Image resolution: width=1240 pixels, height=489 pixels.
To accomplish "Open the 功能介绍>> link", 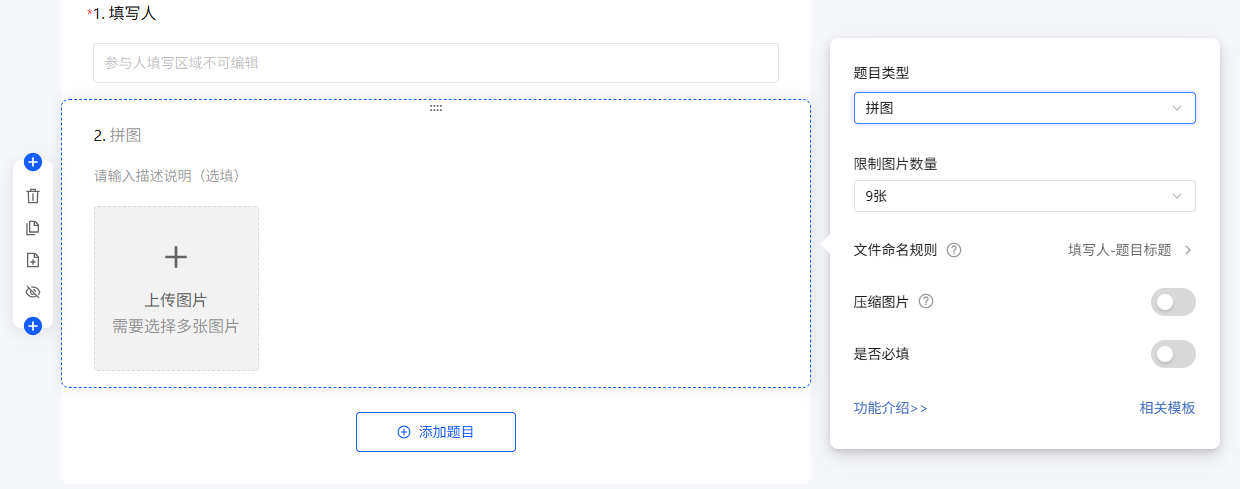I will (891, 408).
